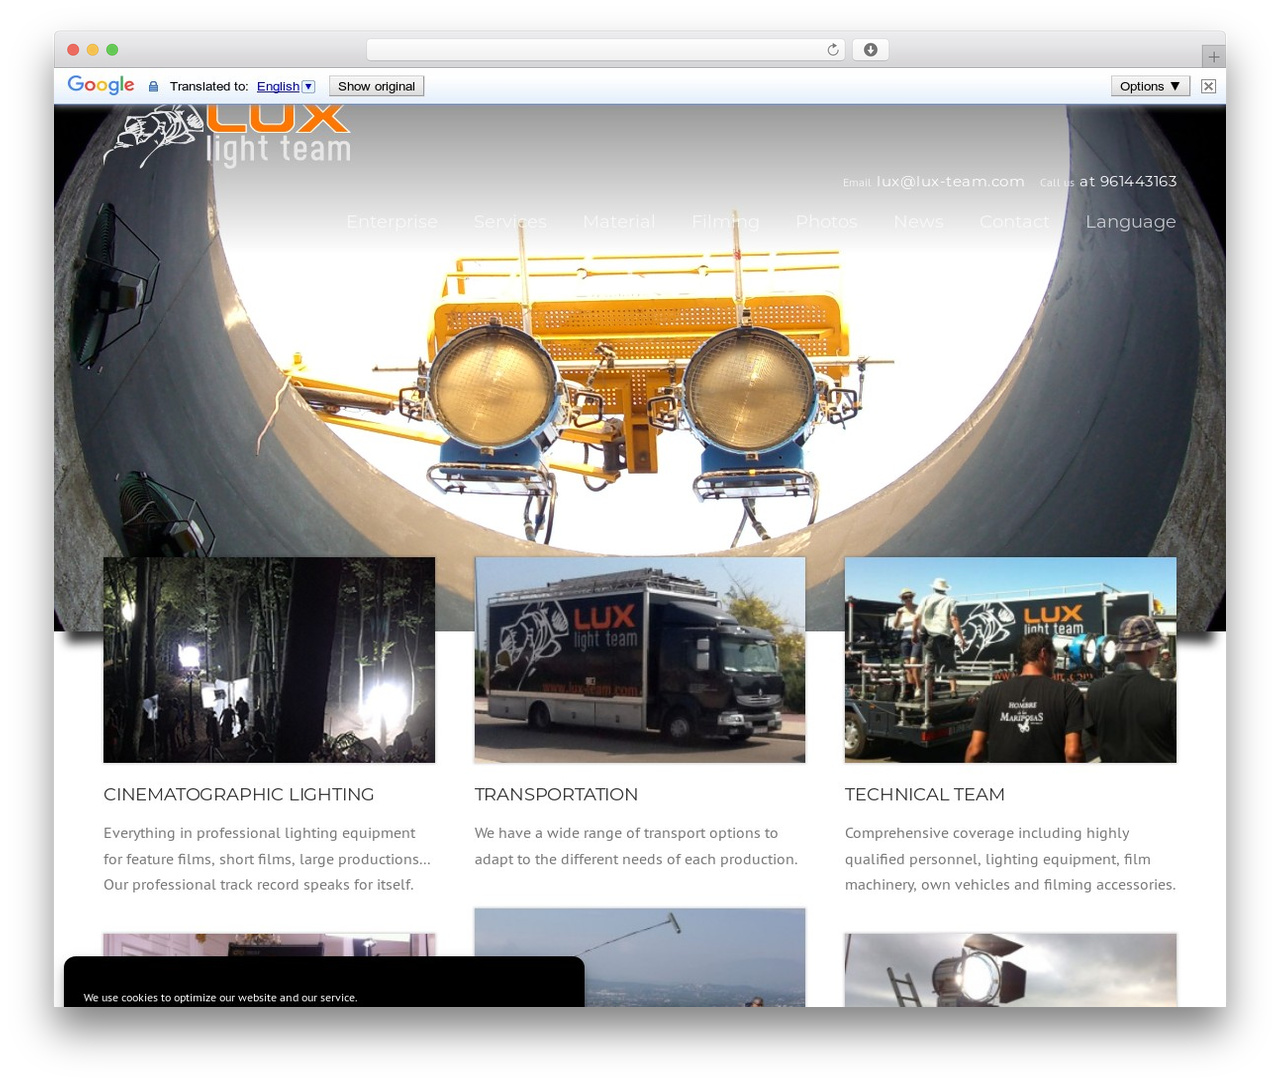This screenshot has height=1084, width=1280.
Task: Close the Google translate bar
Action: pyautogui.click(x=1208, y=86)
